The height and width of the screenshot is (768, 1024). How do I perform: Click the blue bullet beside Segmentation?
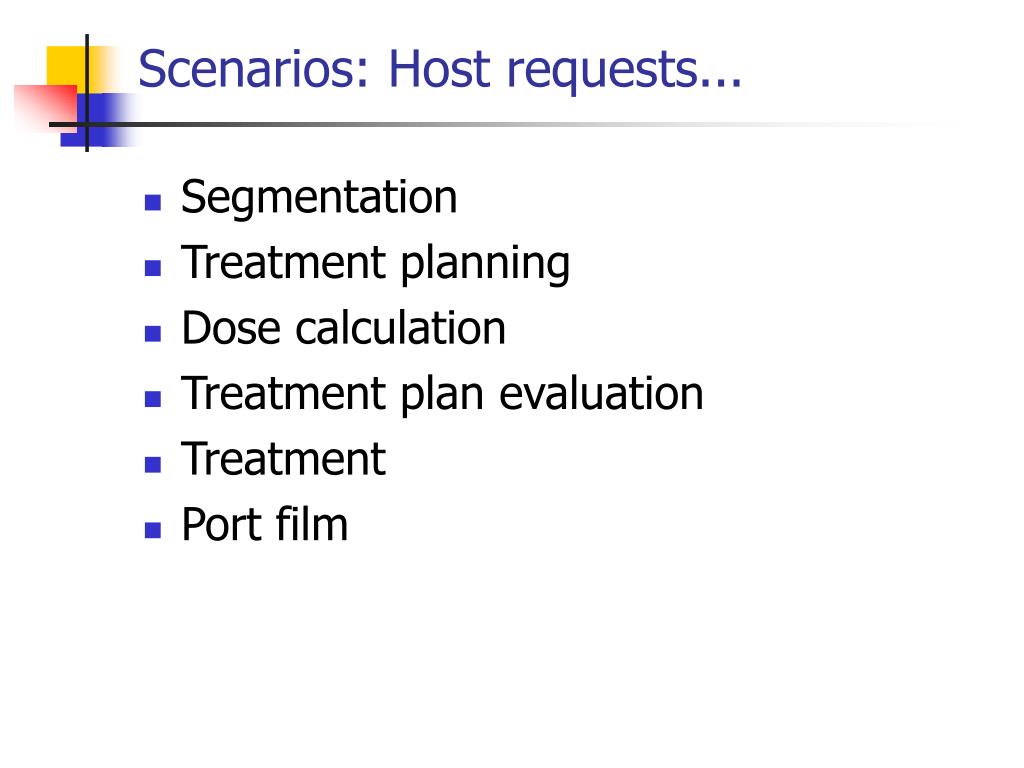tap(153, 202)
